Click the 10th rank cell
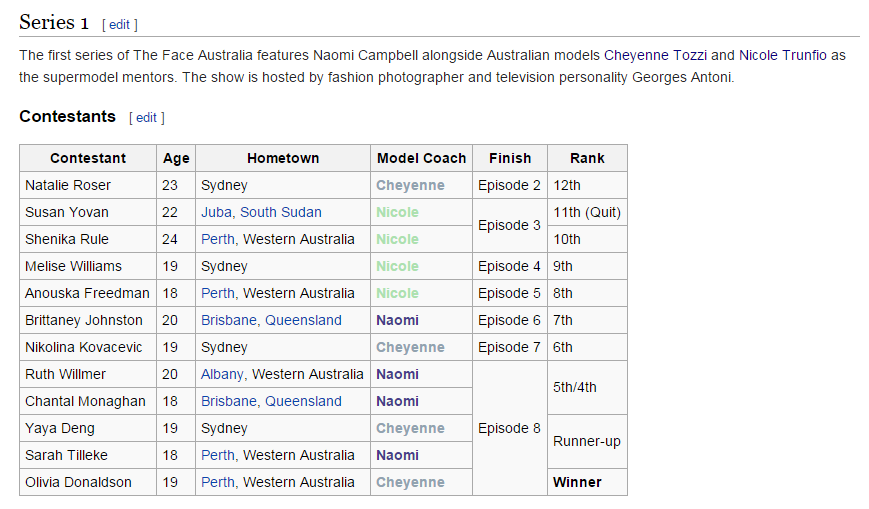869x509 pixels. click(x=587, y=240)
